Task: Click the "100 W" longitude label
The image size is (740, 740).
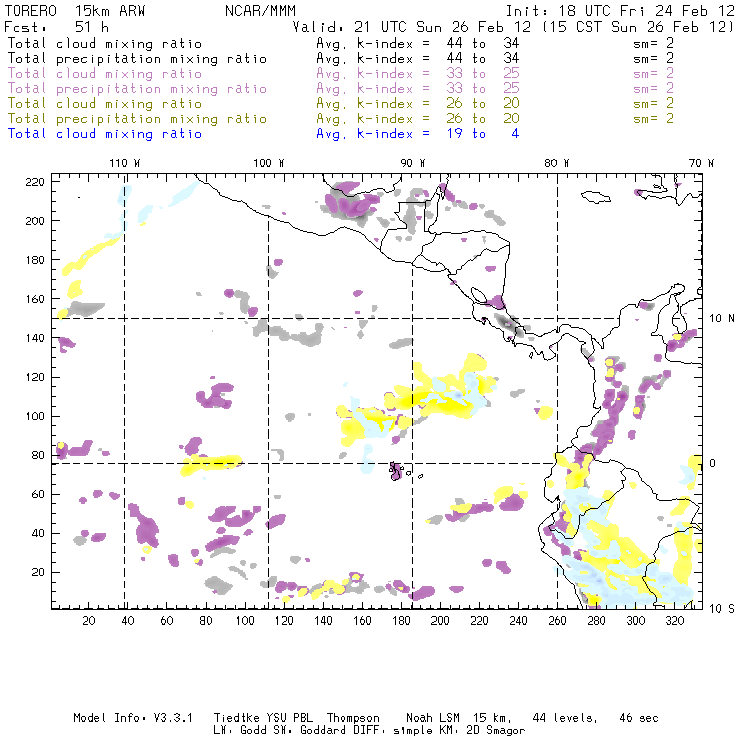Action: [x=269, y=163]
